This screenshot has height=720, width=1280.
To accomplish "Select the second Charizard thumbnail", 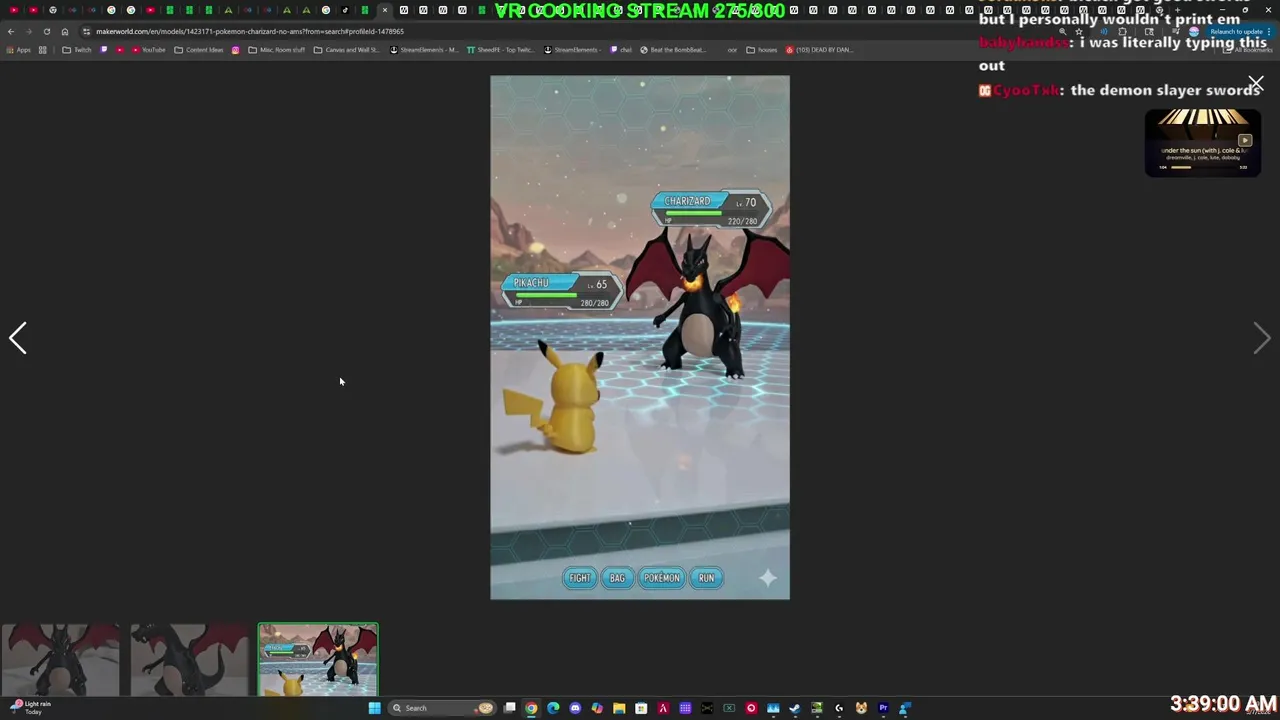I will coord(189,660).
